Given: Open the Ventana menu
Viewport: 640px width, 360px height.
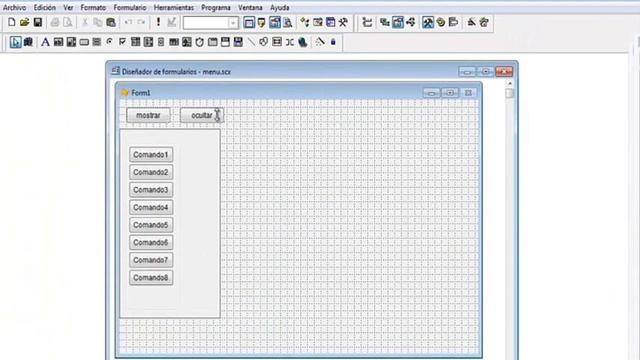Looking at the screenshot, I should pos(250,7).
